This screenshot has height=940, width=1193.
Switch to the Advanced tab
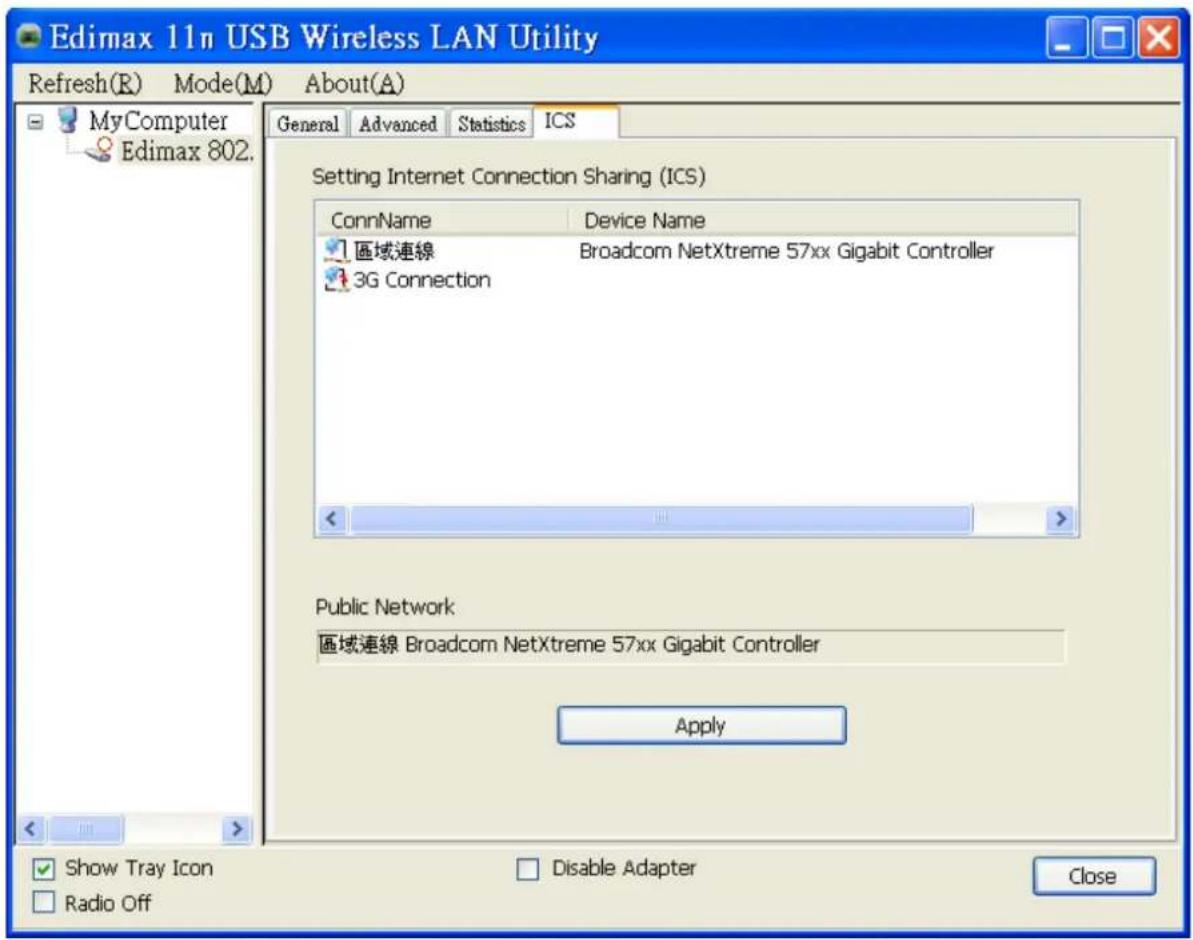point(398,123)
